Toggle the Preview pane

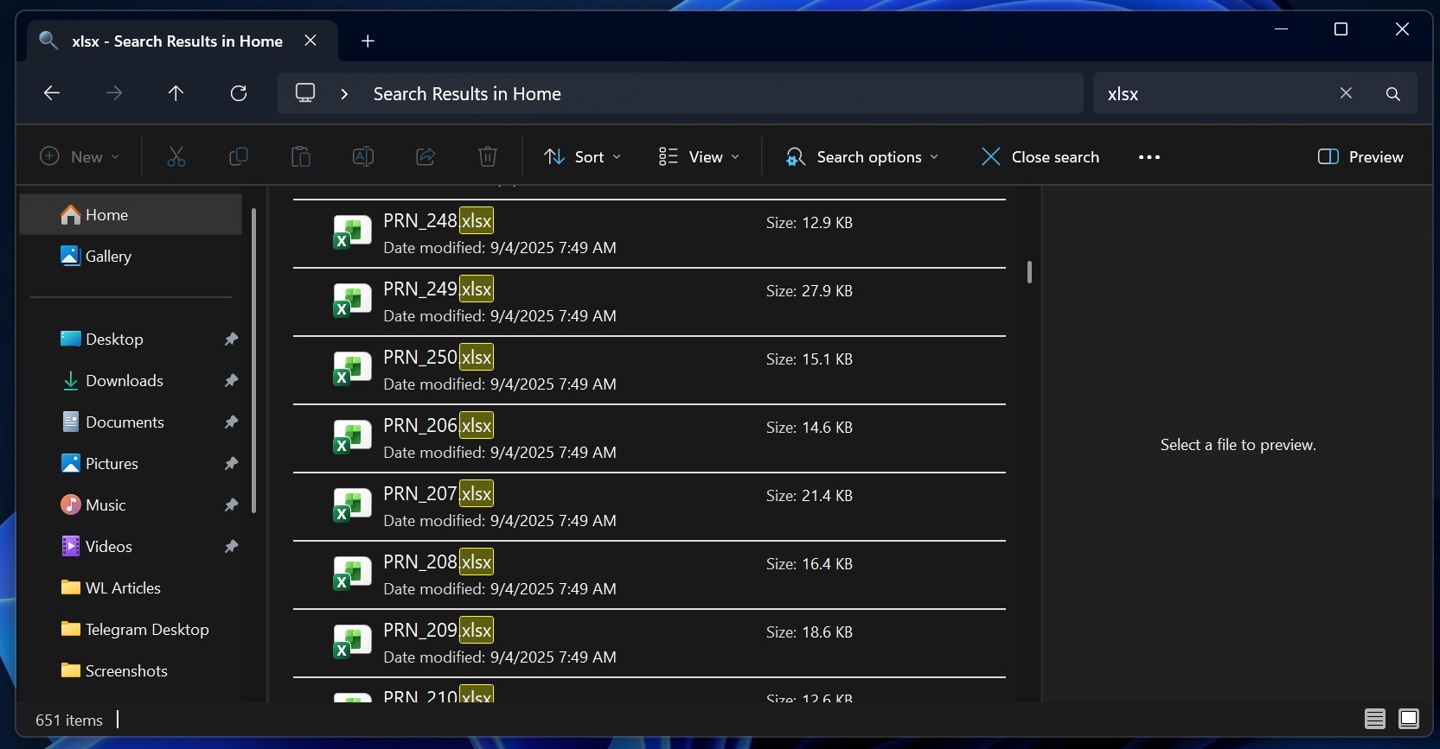point(1359,156)
